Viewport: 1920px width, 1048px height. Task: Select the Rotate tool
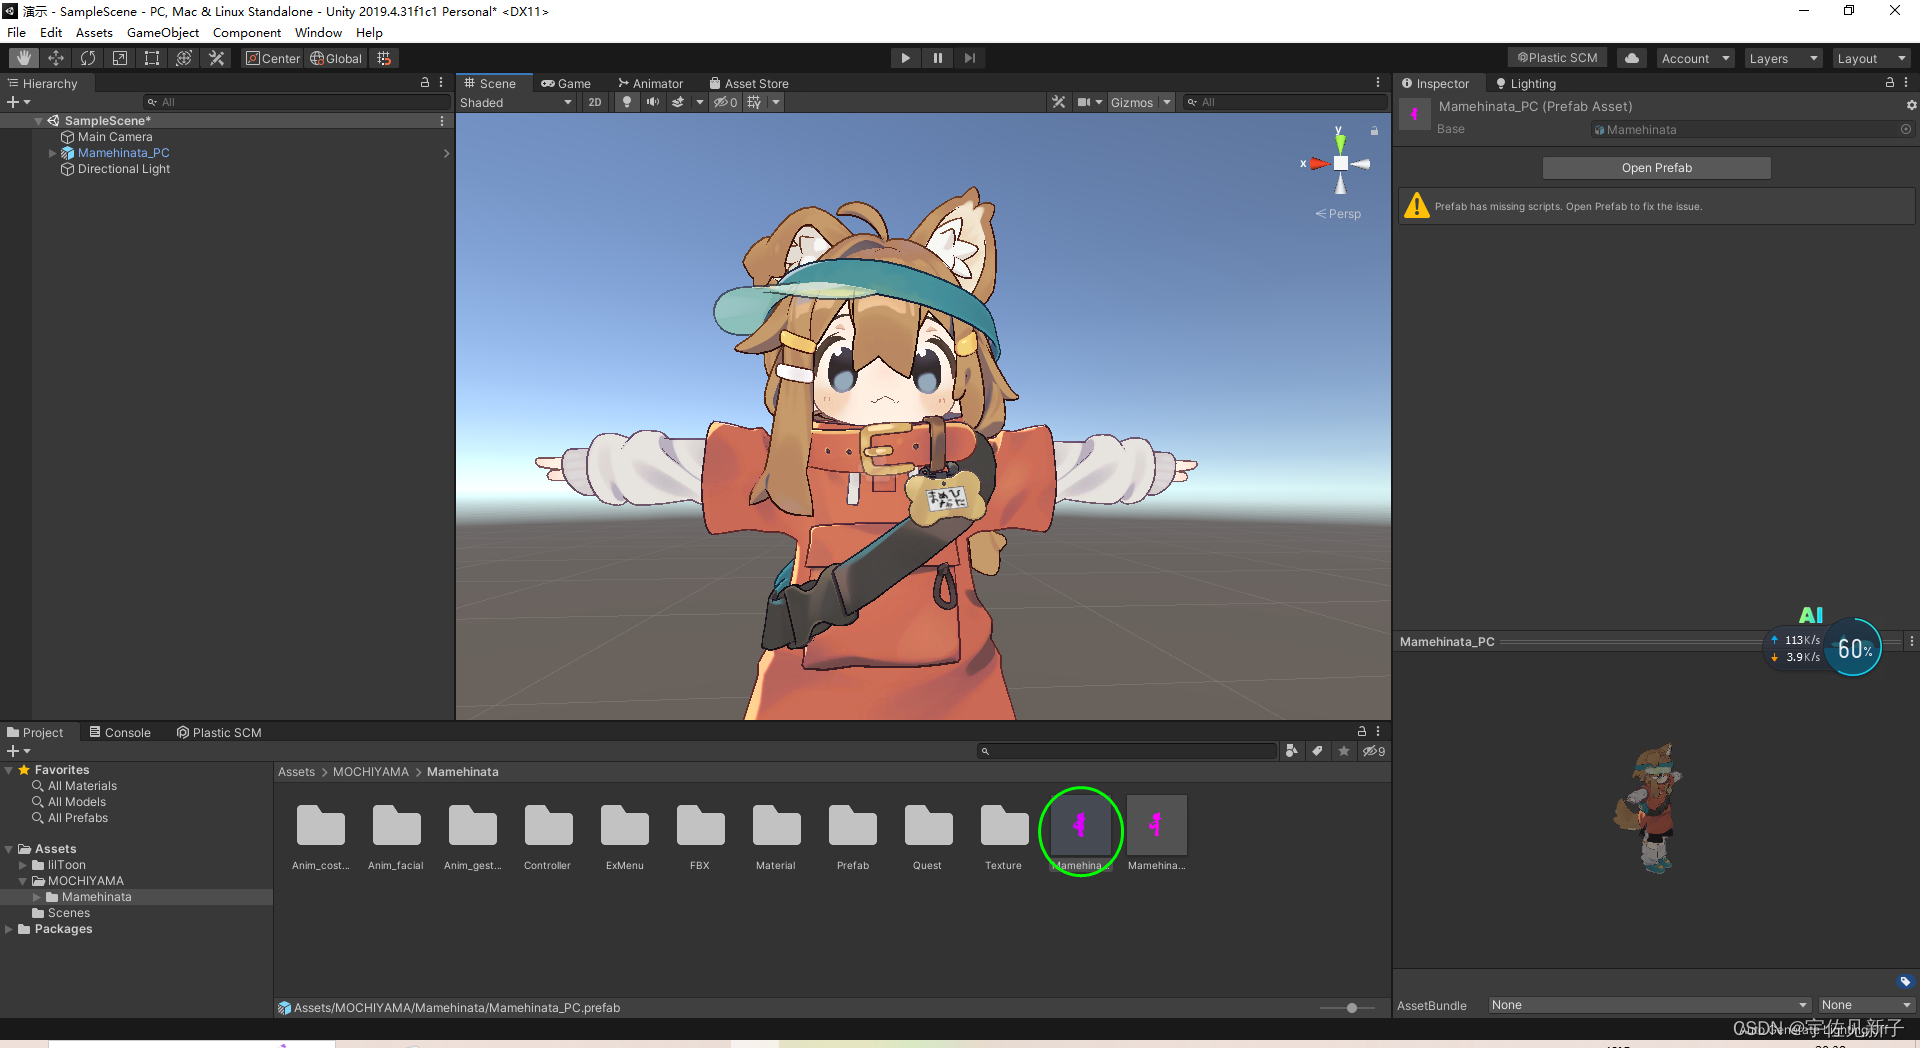click(x=87, y=57)
